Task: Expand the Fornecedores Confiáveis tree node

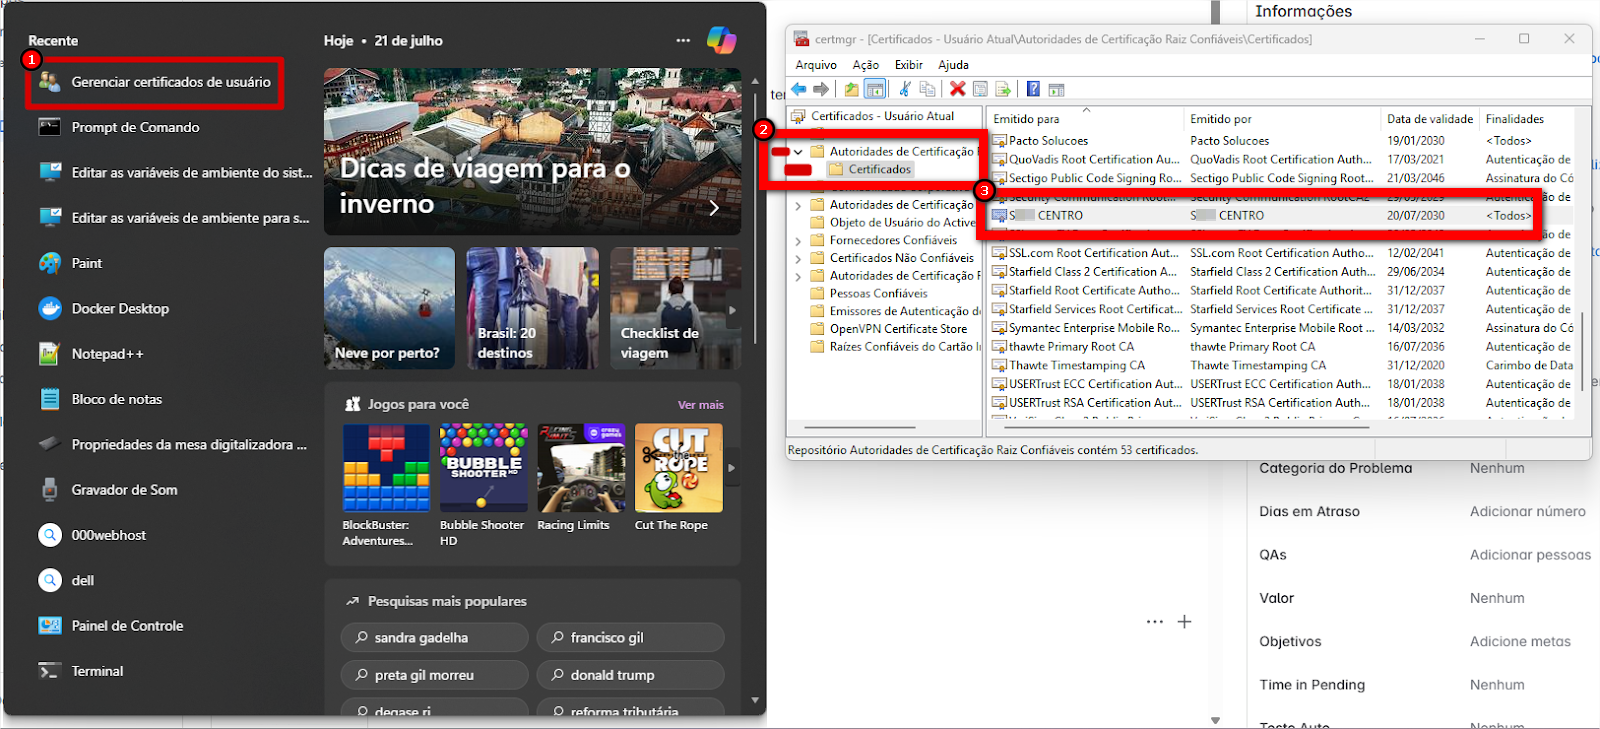Action: pos(798,241)
